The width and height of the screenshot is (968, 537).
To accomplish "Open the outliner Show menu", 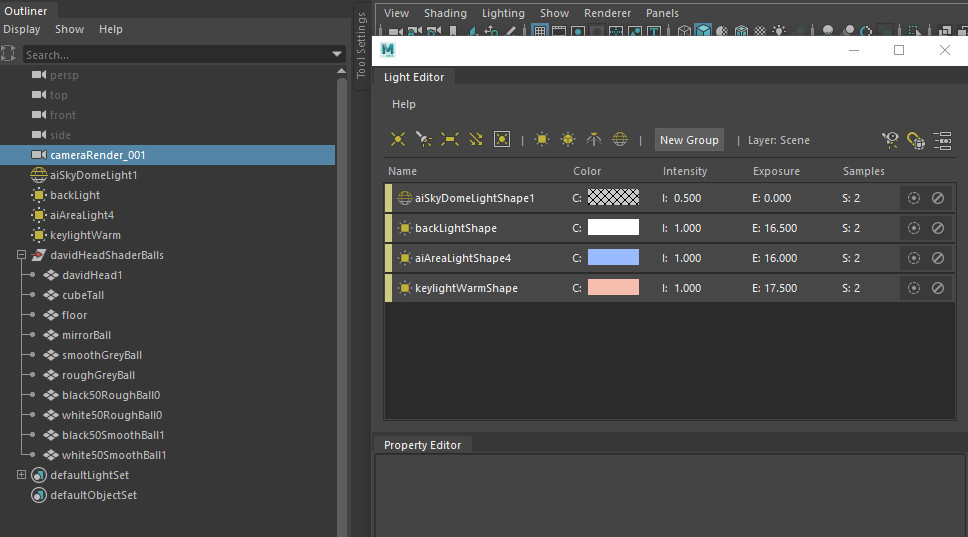I will coord(69,29).
